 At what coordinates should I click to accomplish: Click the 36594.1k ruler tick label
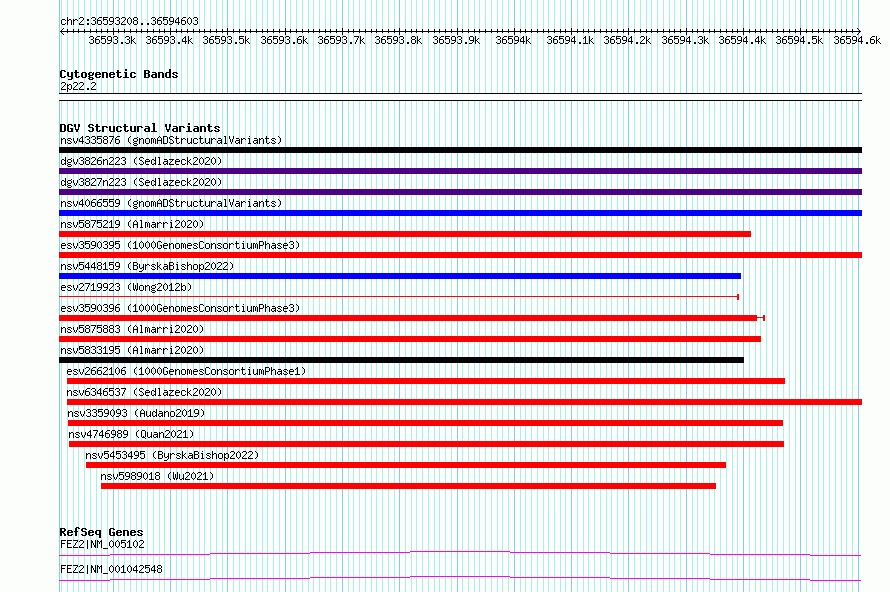(570, 40)
